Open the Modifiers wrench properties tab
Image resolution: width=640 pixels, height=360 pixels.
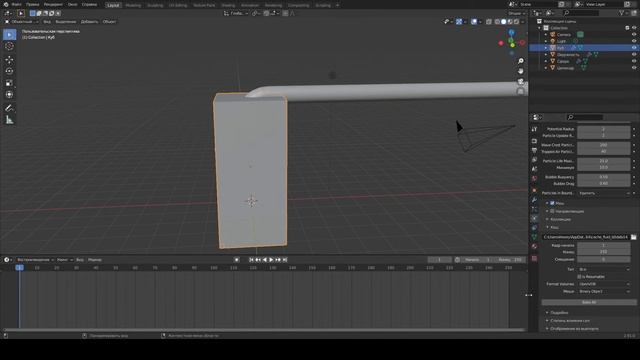click(x=534, y=200)
